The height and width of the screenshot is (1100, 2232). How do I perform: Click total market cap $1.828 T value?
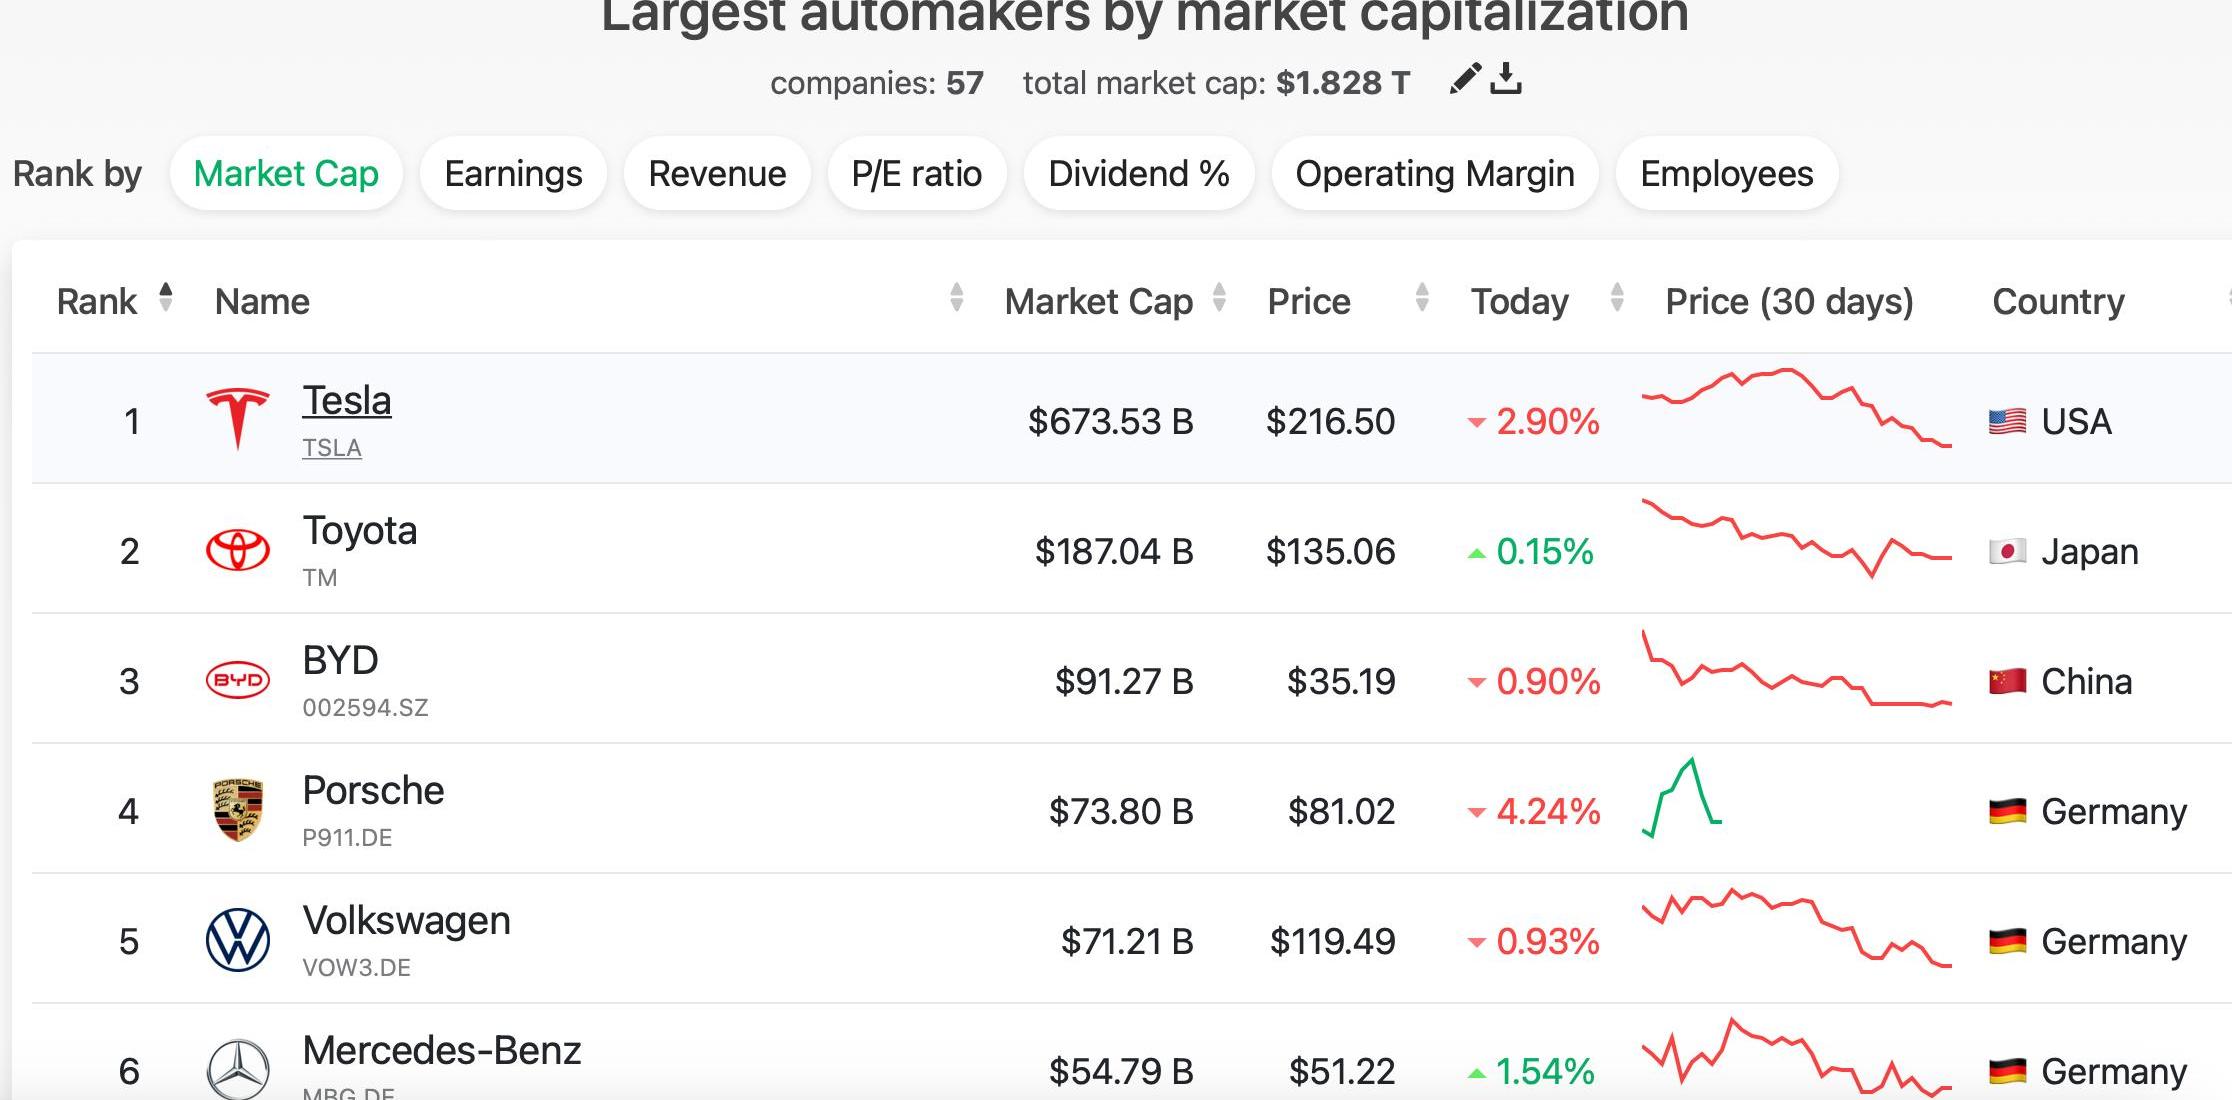(x=1342, y=82)
